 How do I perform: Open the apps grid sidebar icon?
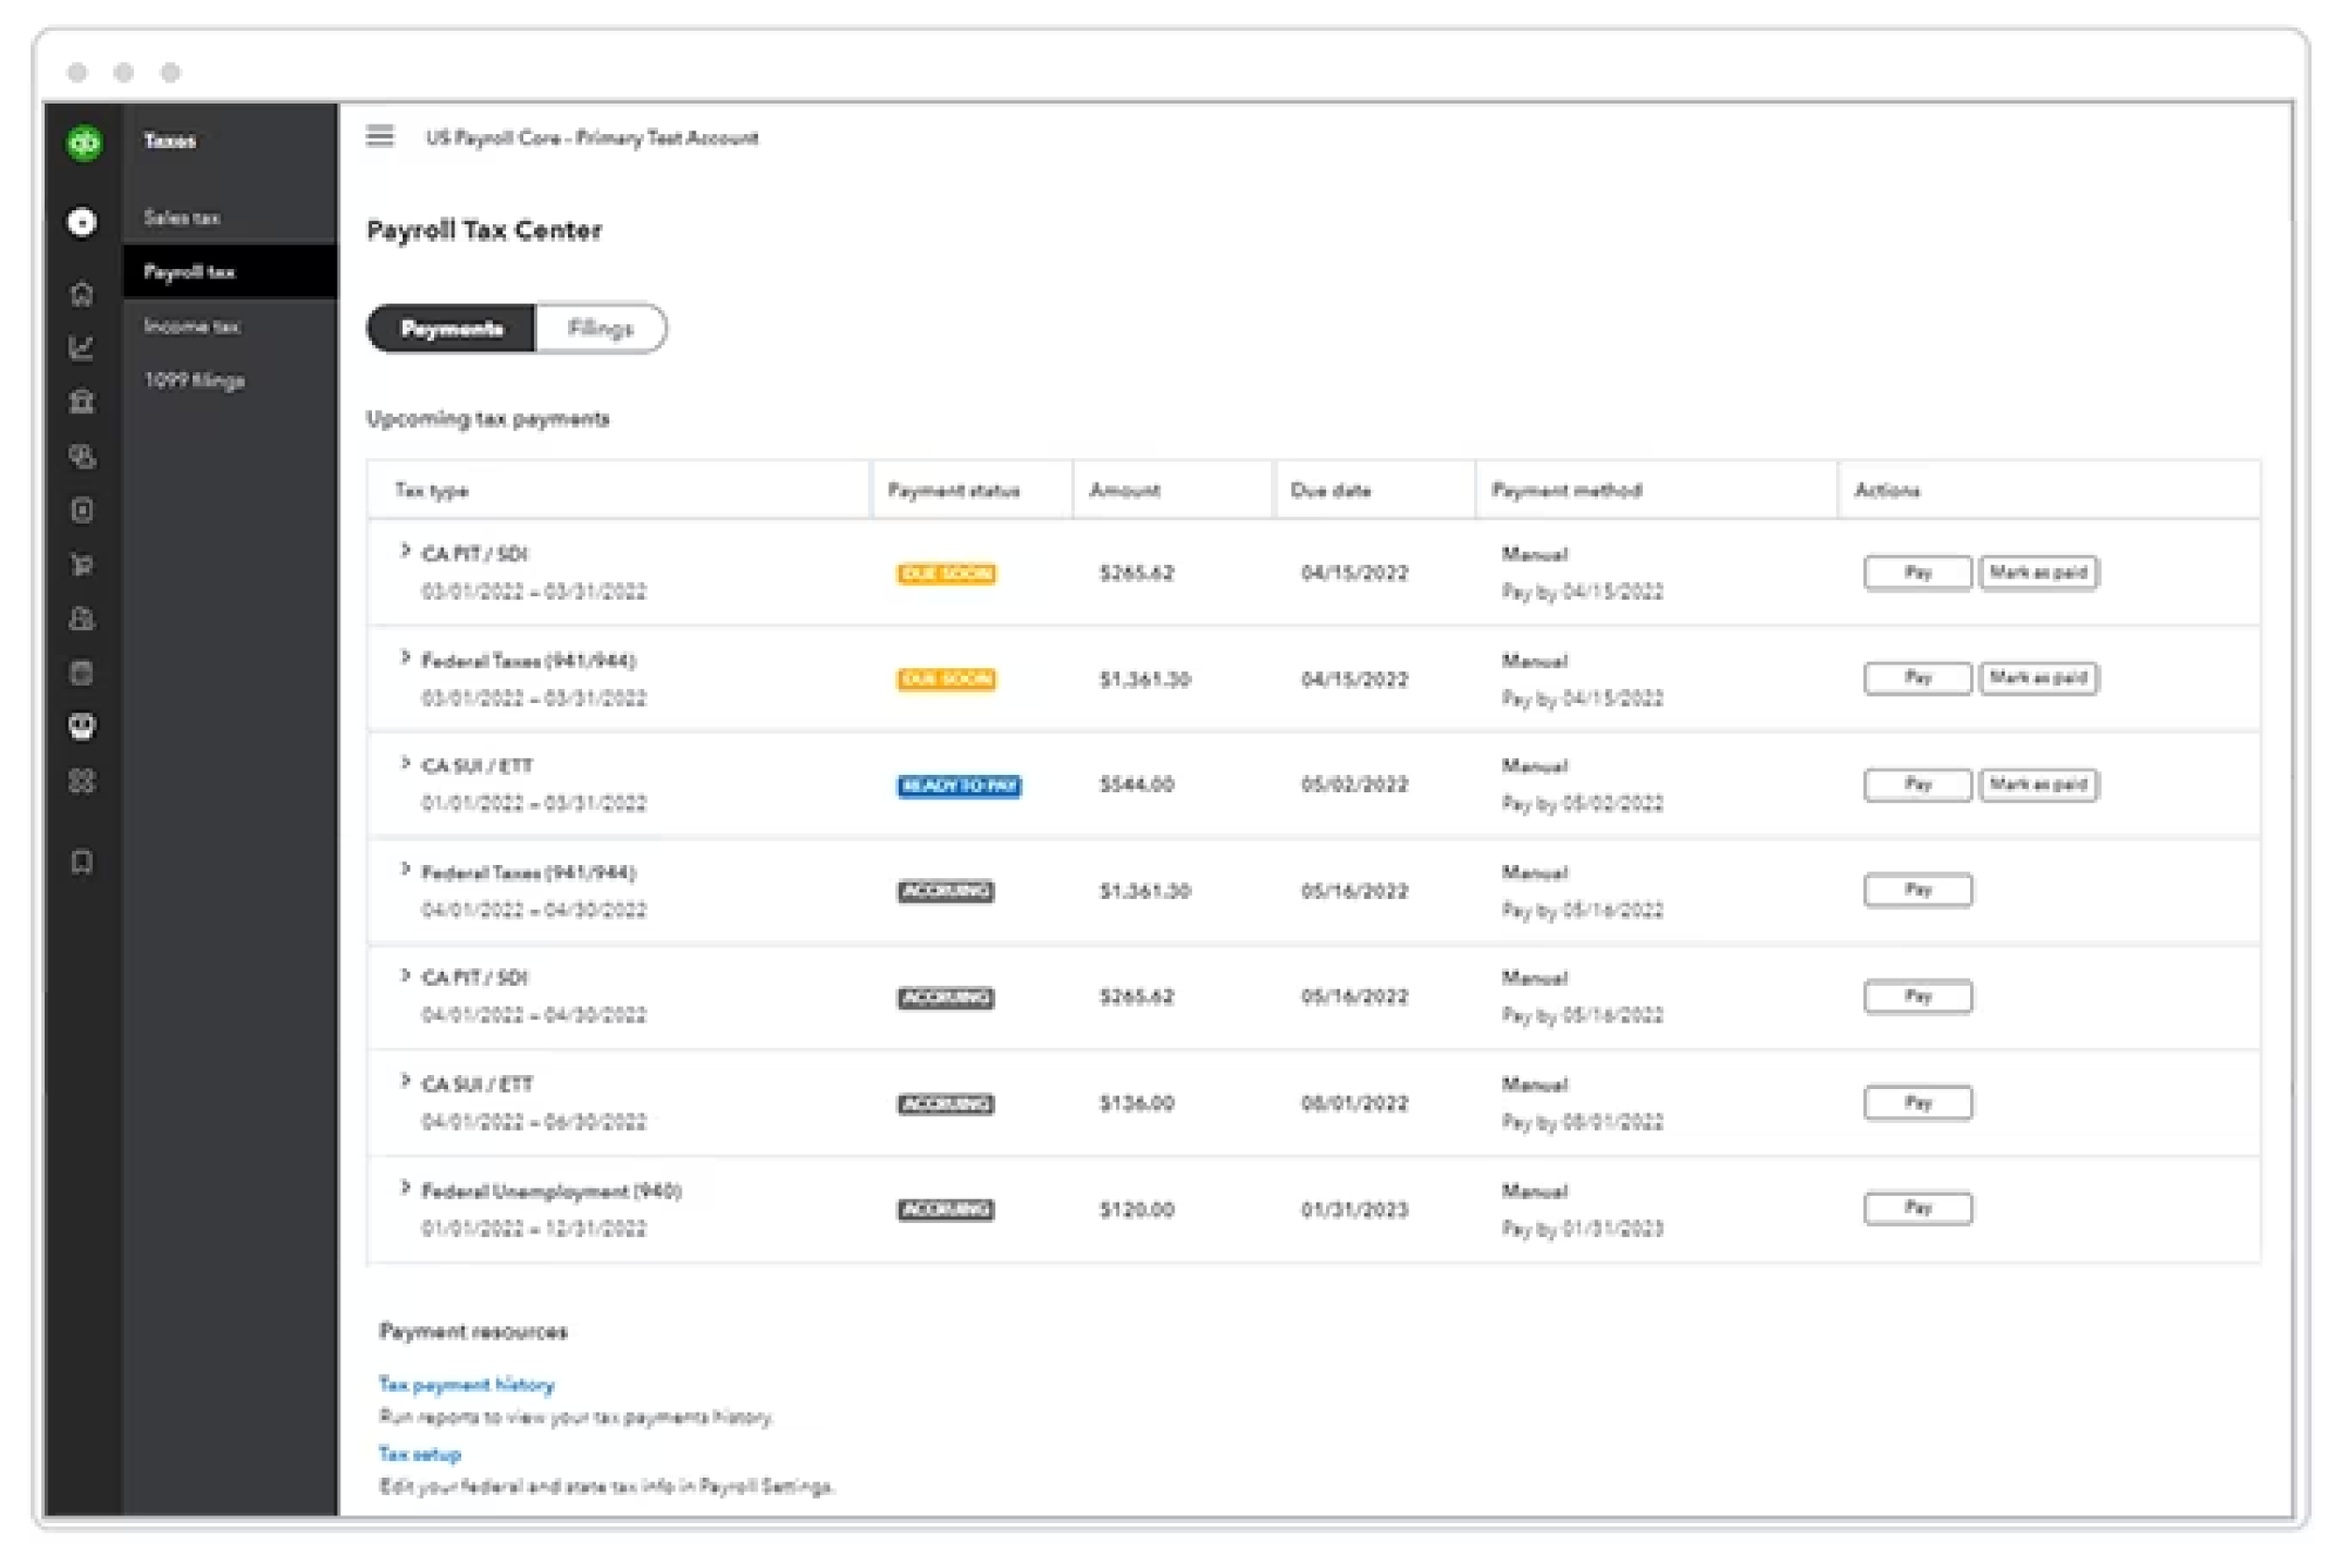[x=82, y=781]
